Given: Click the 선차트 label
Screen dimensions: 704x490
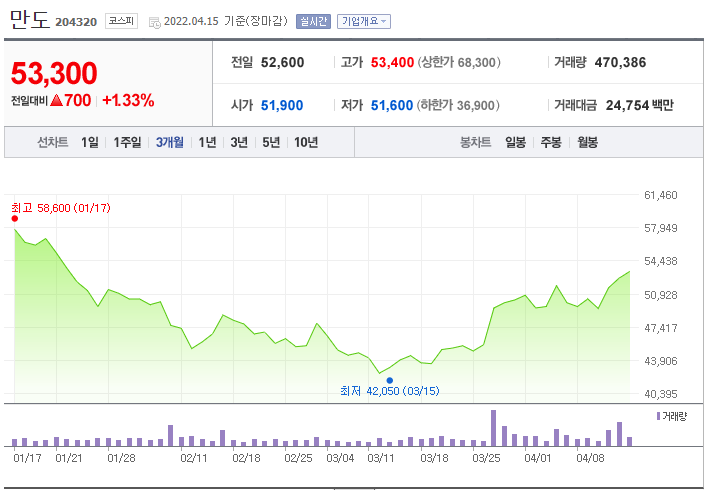Looking at the screenshot, I should (x=53, y=142).
